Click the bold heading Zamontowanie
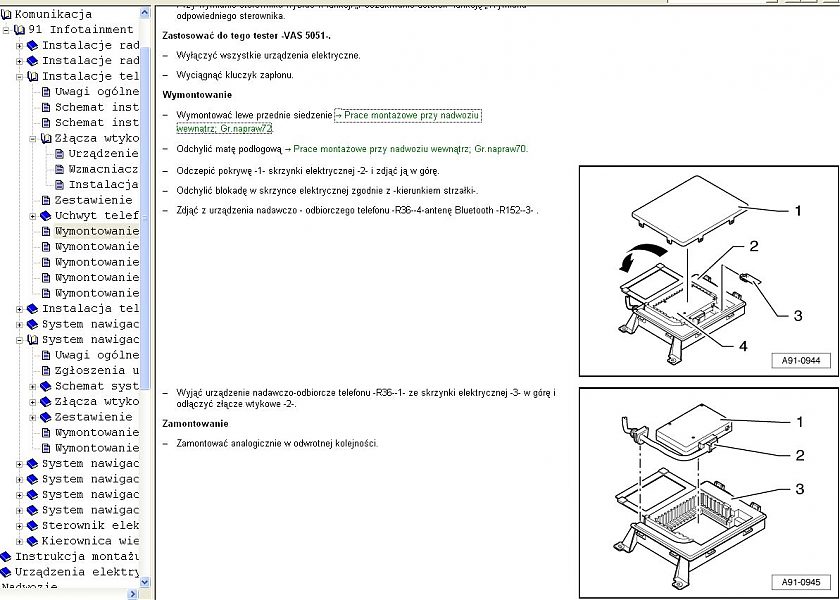 pos(195,424)
